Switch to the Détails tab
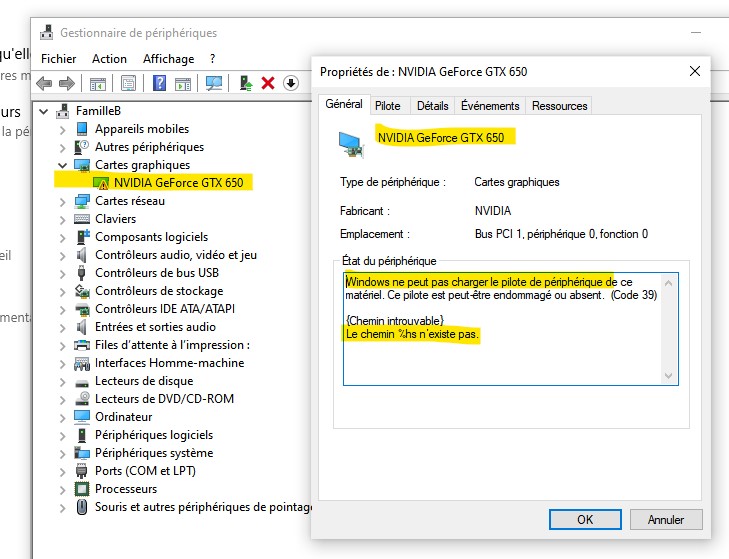The width and height of the screenshot is (729, 559). pyautogui.click(x=432, y=106)
